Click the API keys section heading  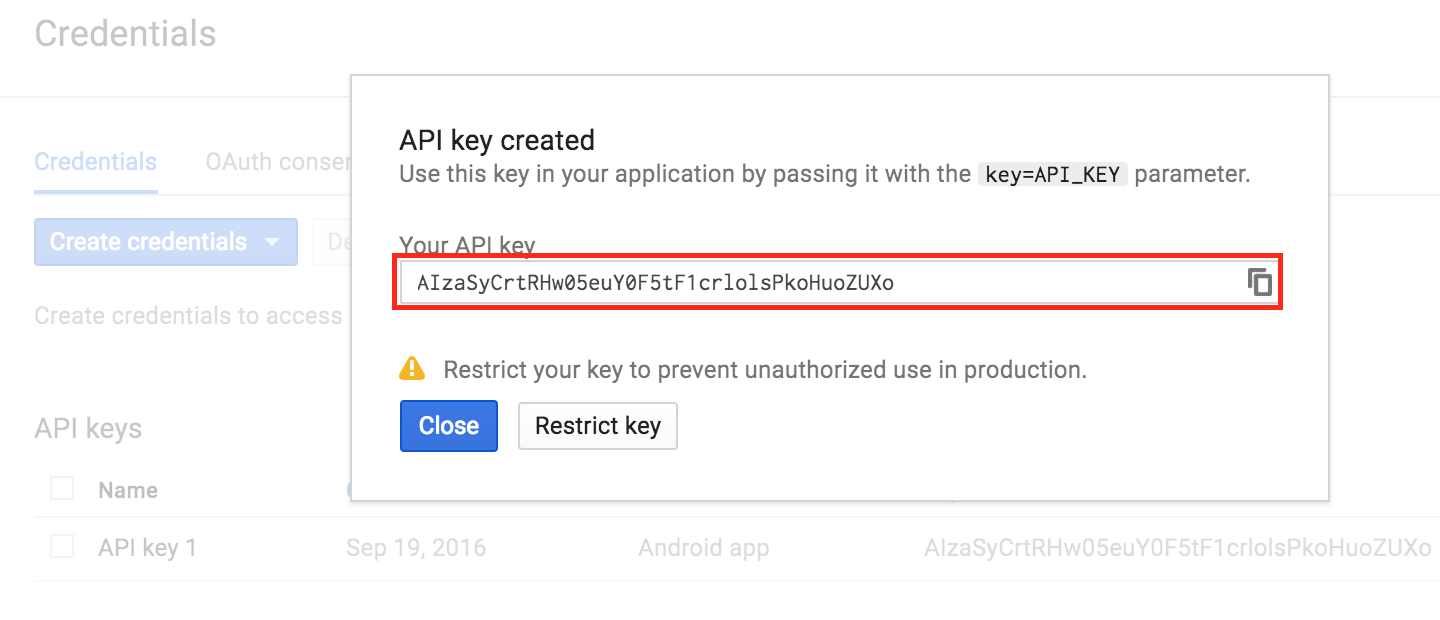(88, 429)
